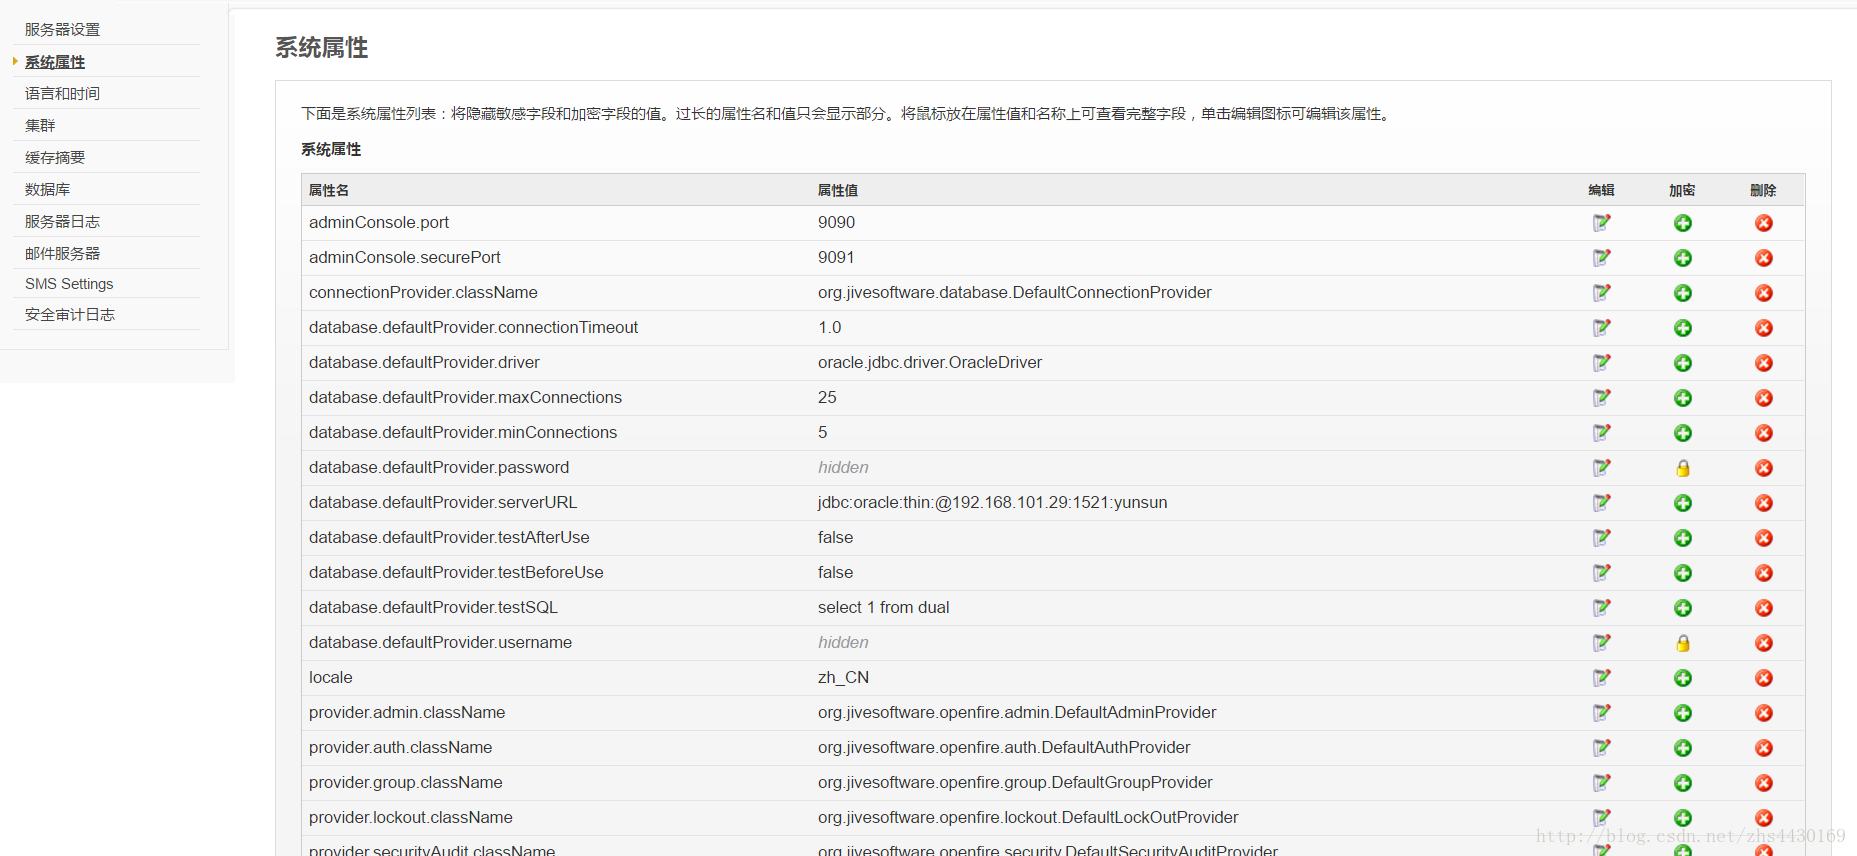The image size is (1857, 856).
Task: Open the 语言和时间 sidebar page
Action: [62, 94]
